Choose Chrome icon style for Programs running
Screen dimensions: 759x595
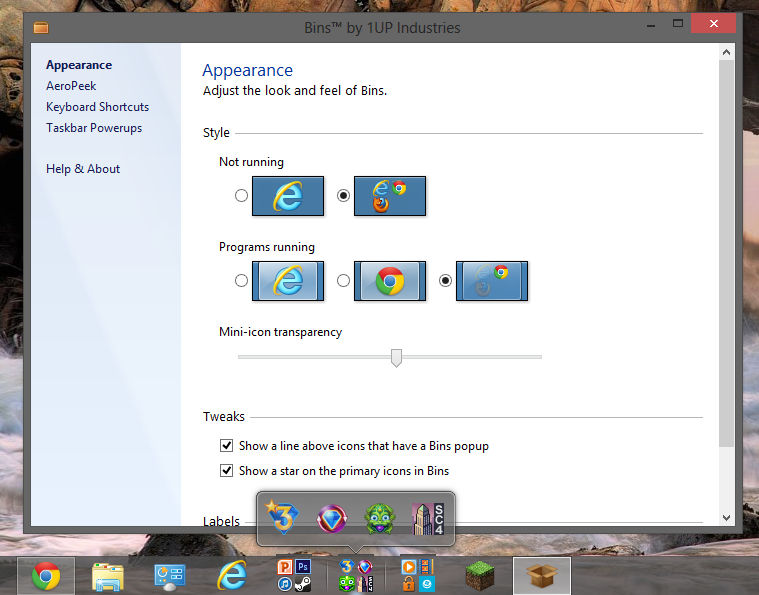pos(343,281)
